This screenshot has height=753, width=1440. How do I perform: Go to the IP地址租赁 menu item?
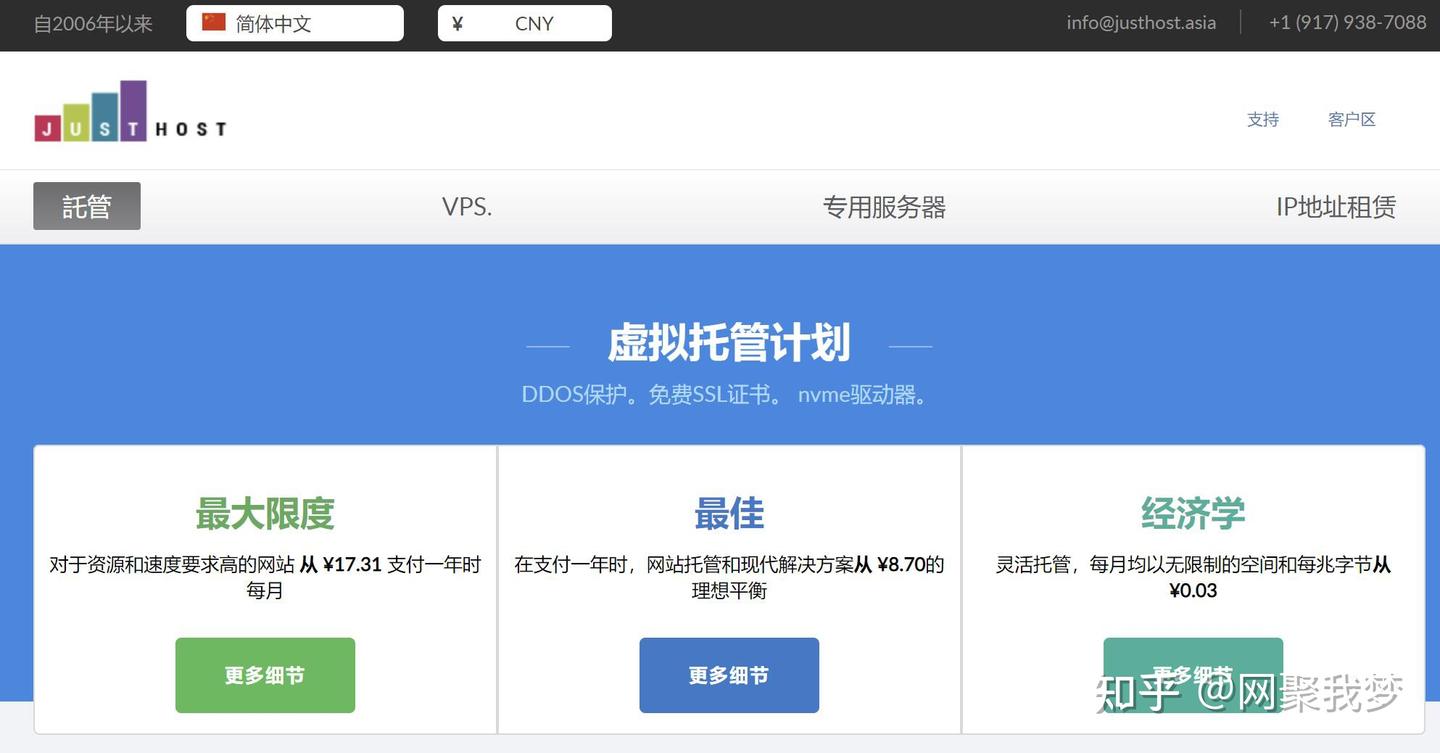click(x=1335, y=207)
